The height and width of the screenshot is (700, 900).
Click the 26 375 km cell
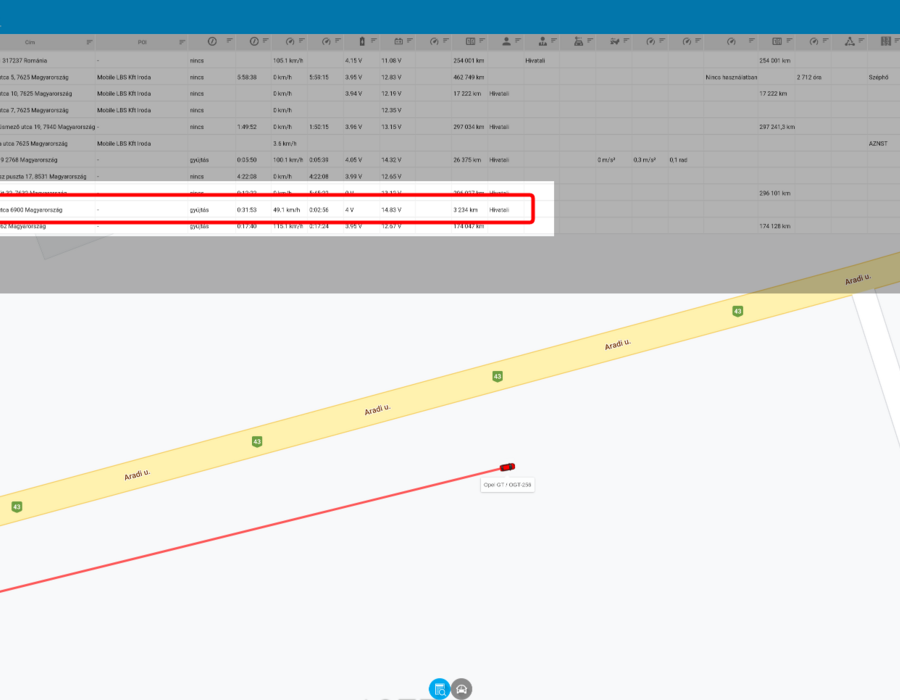tap(467, 160)
